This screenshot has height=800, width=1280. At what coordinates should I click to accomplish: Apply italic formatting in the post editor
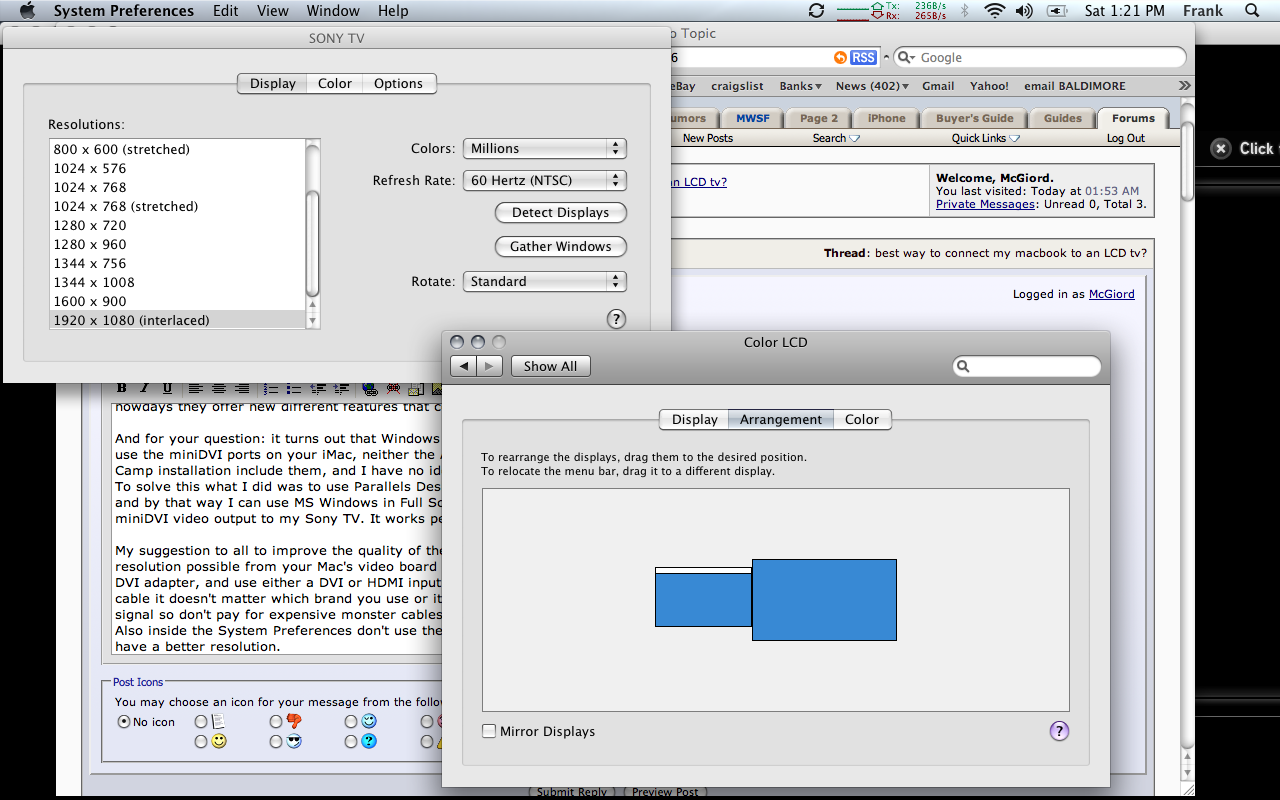click(144, 389)
